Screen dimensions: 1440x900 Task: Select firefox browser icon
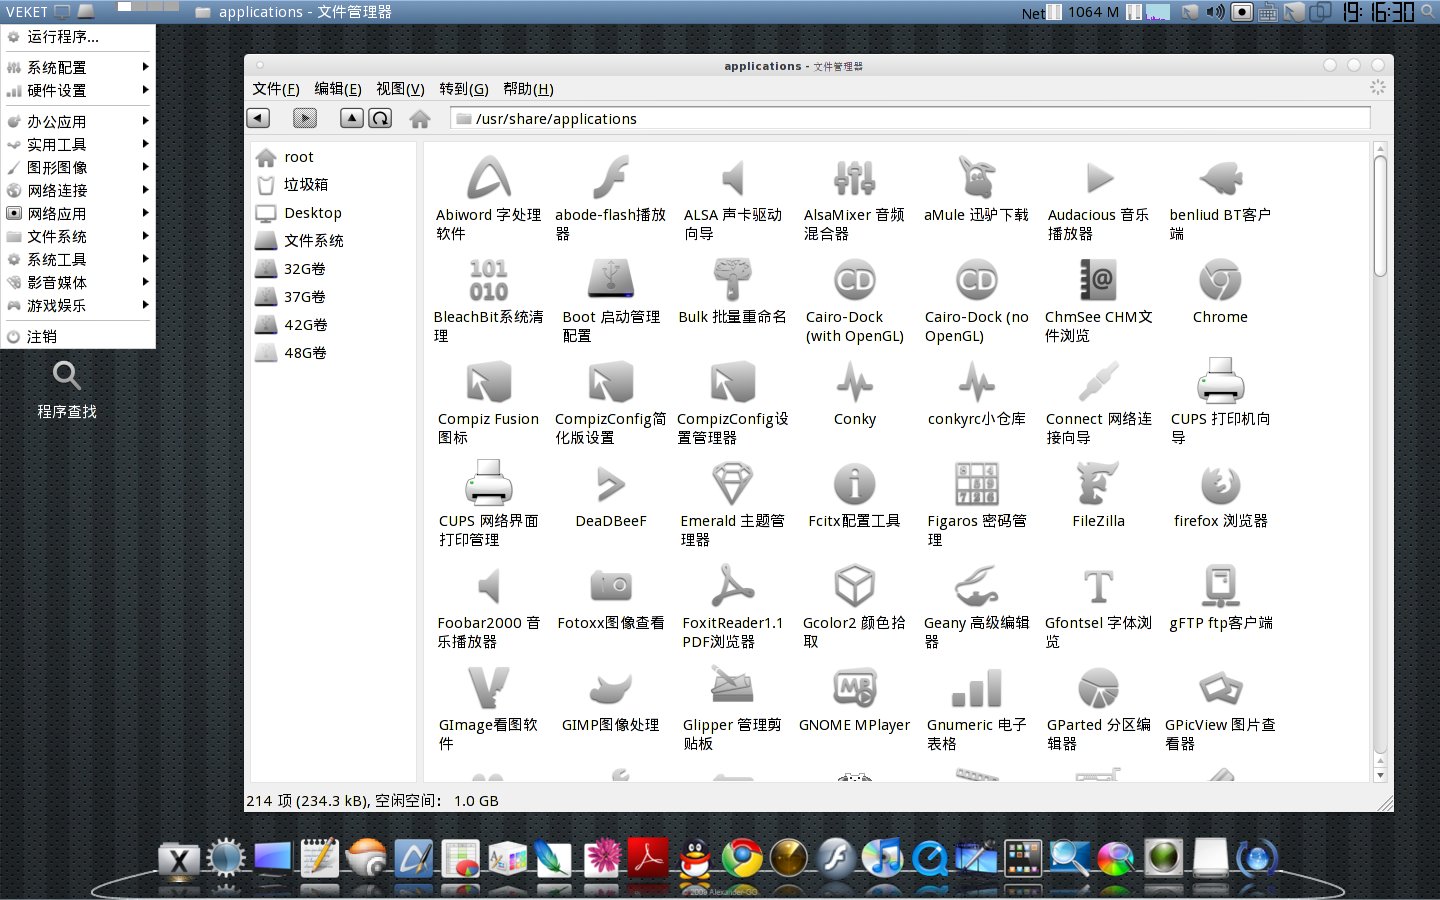coord(1220,485)
